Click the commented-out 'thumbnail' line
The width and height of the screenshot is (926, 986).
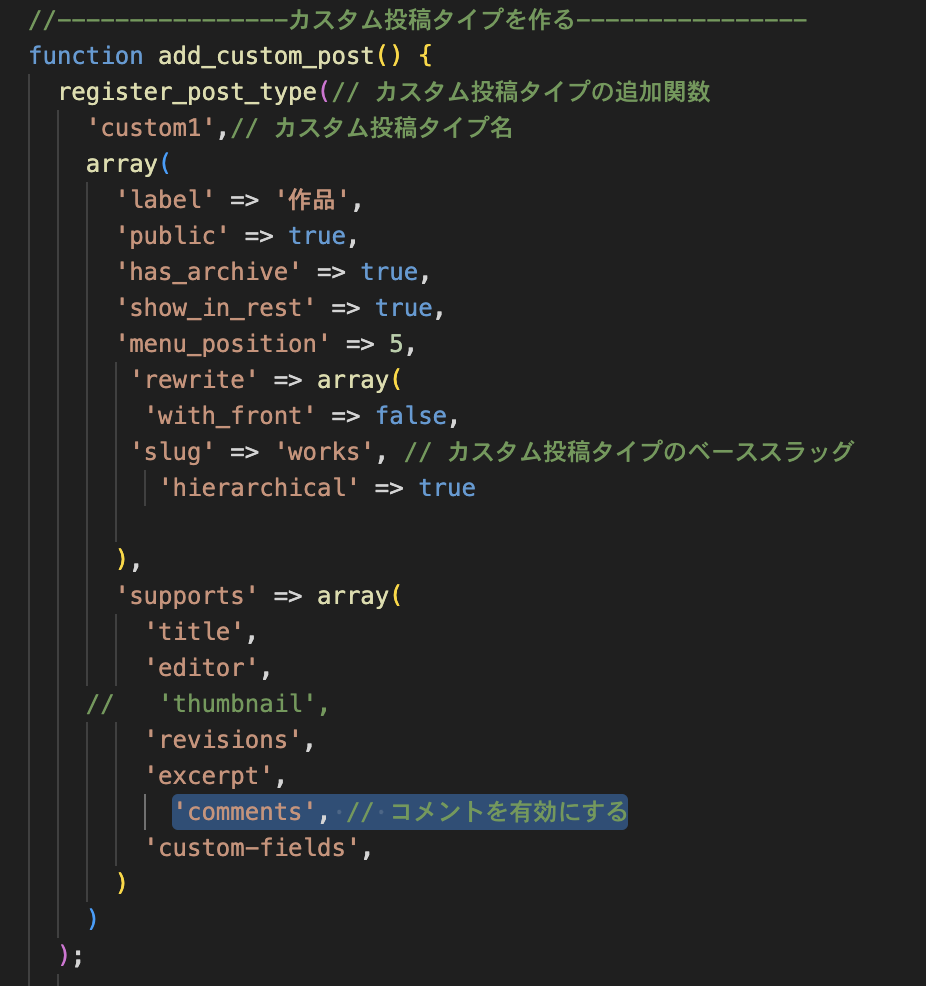(245, 704)
